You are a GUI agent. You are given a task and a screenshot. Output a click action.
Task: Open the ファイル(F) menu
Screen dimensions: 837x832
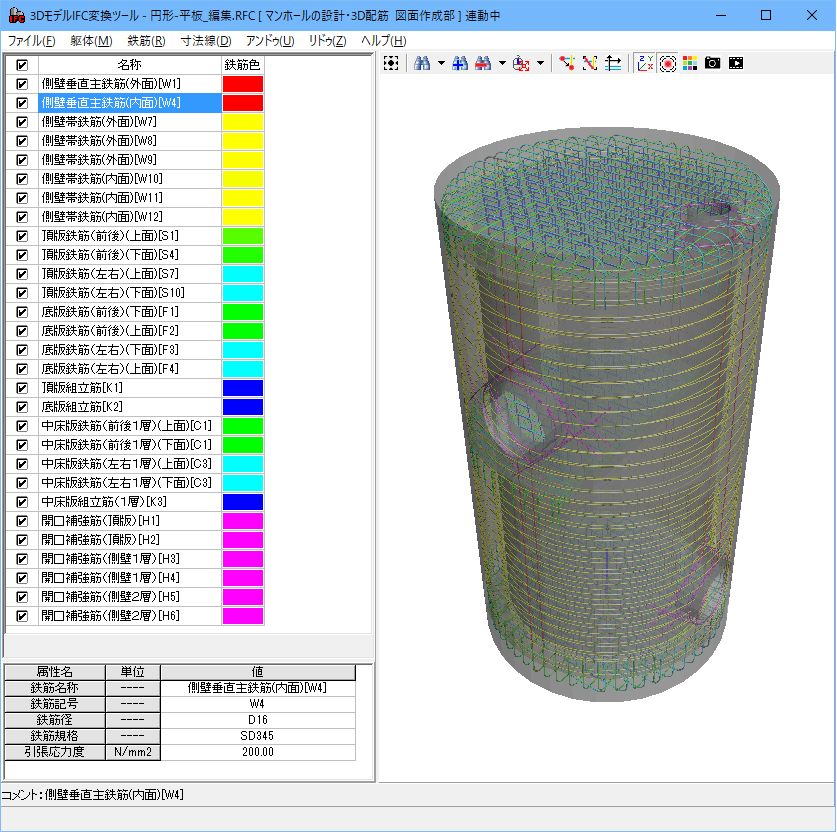point(31,41)
